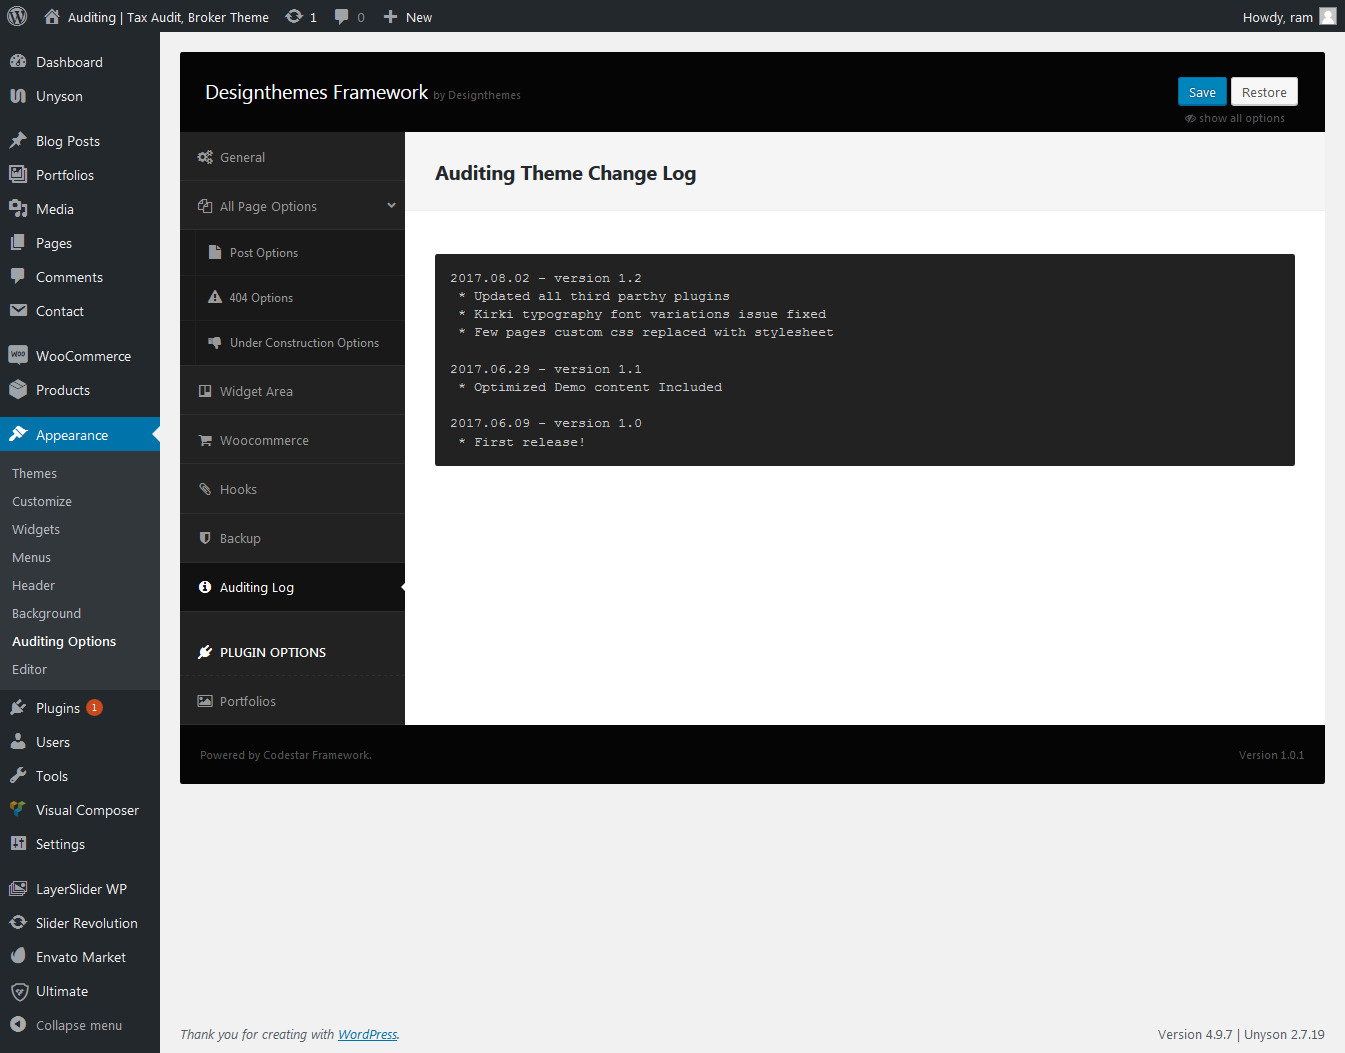
Task: Open Background submenu item
Action: (x=46, y=613)
